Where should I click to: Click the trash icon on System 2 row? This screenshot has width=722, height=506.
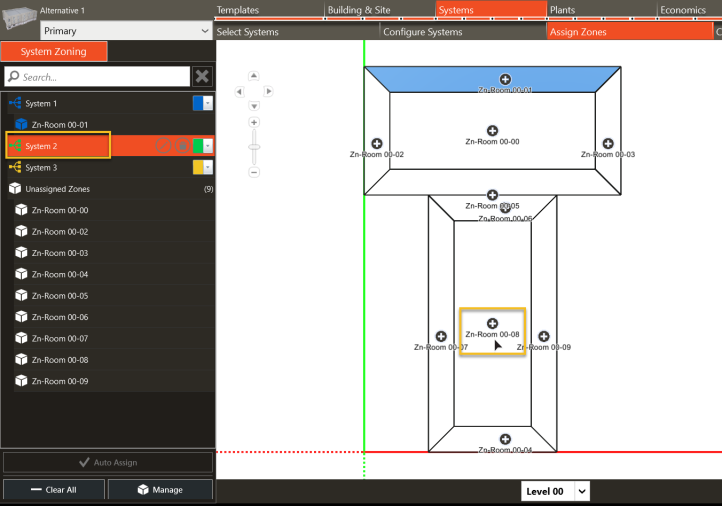point(183,145)
